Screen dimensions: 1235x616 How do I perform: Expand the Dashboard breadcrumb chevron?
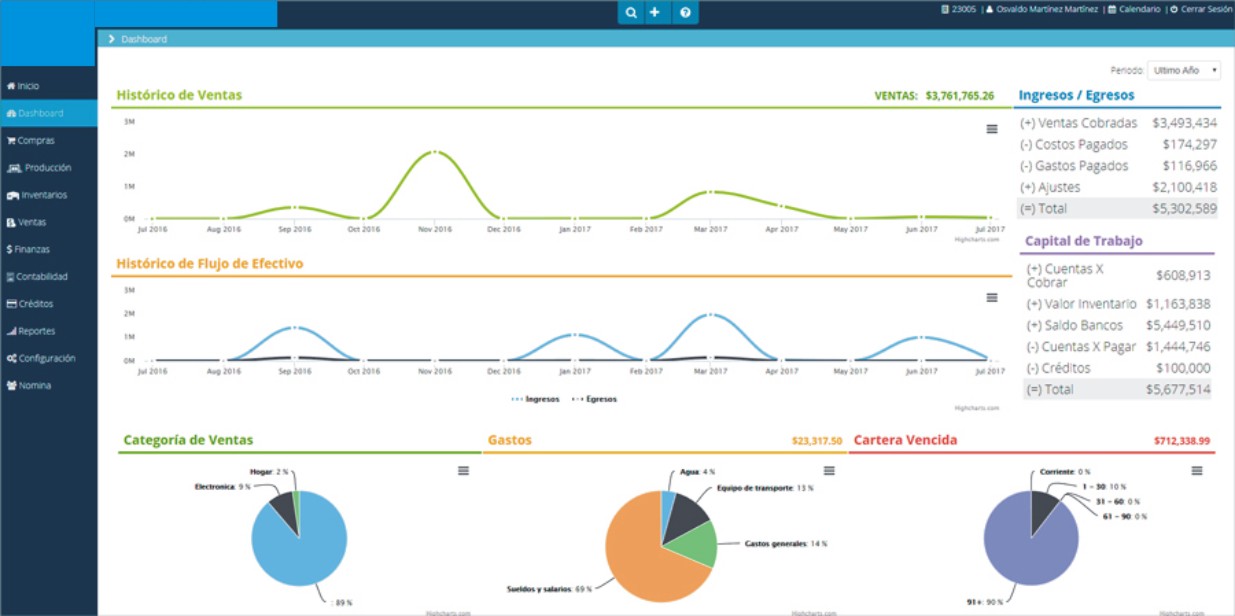112,39
